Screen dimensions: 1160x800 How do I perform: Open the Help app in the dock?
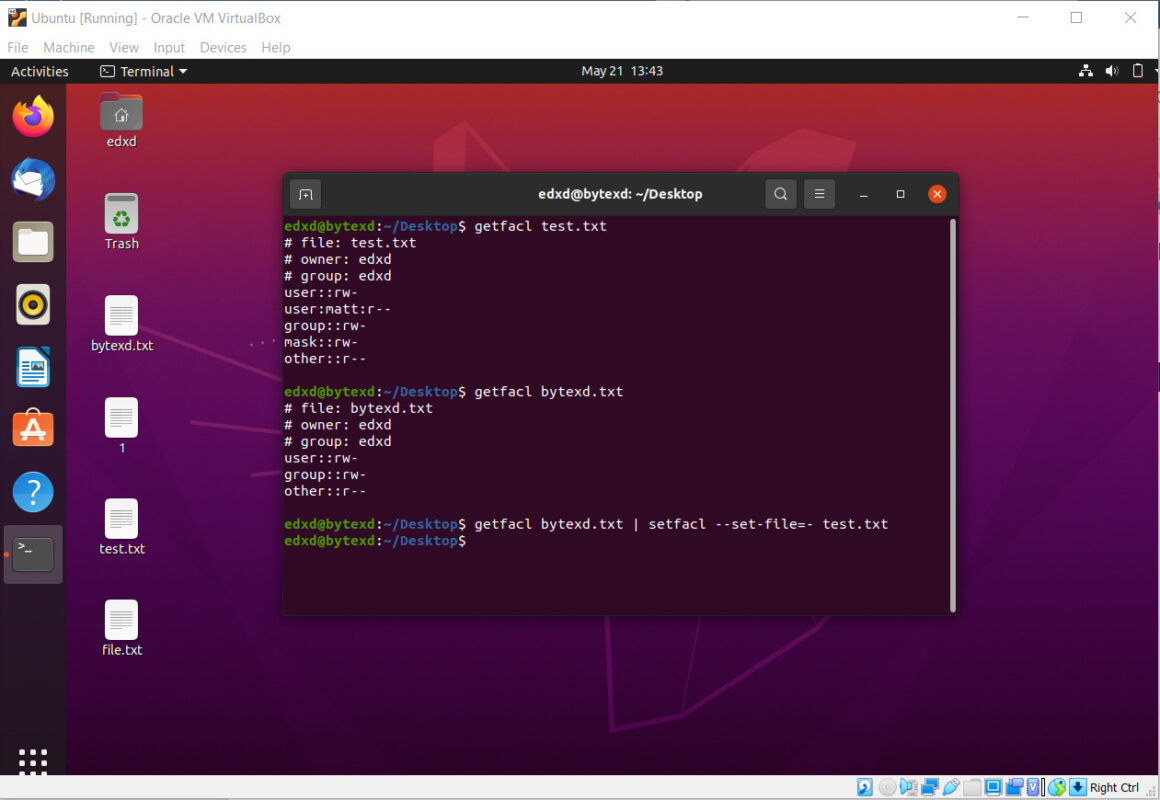33,492
